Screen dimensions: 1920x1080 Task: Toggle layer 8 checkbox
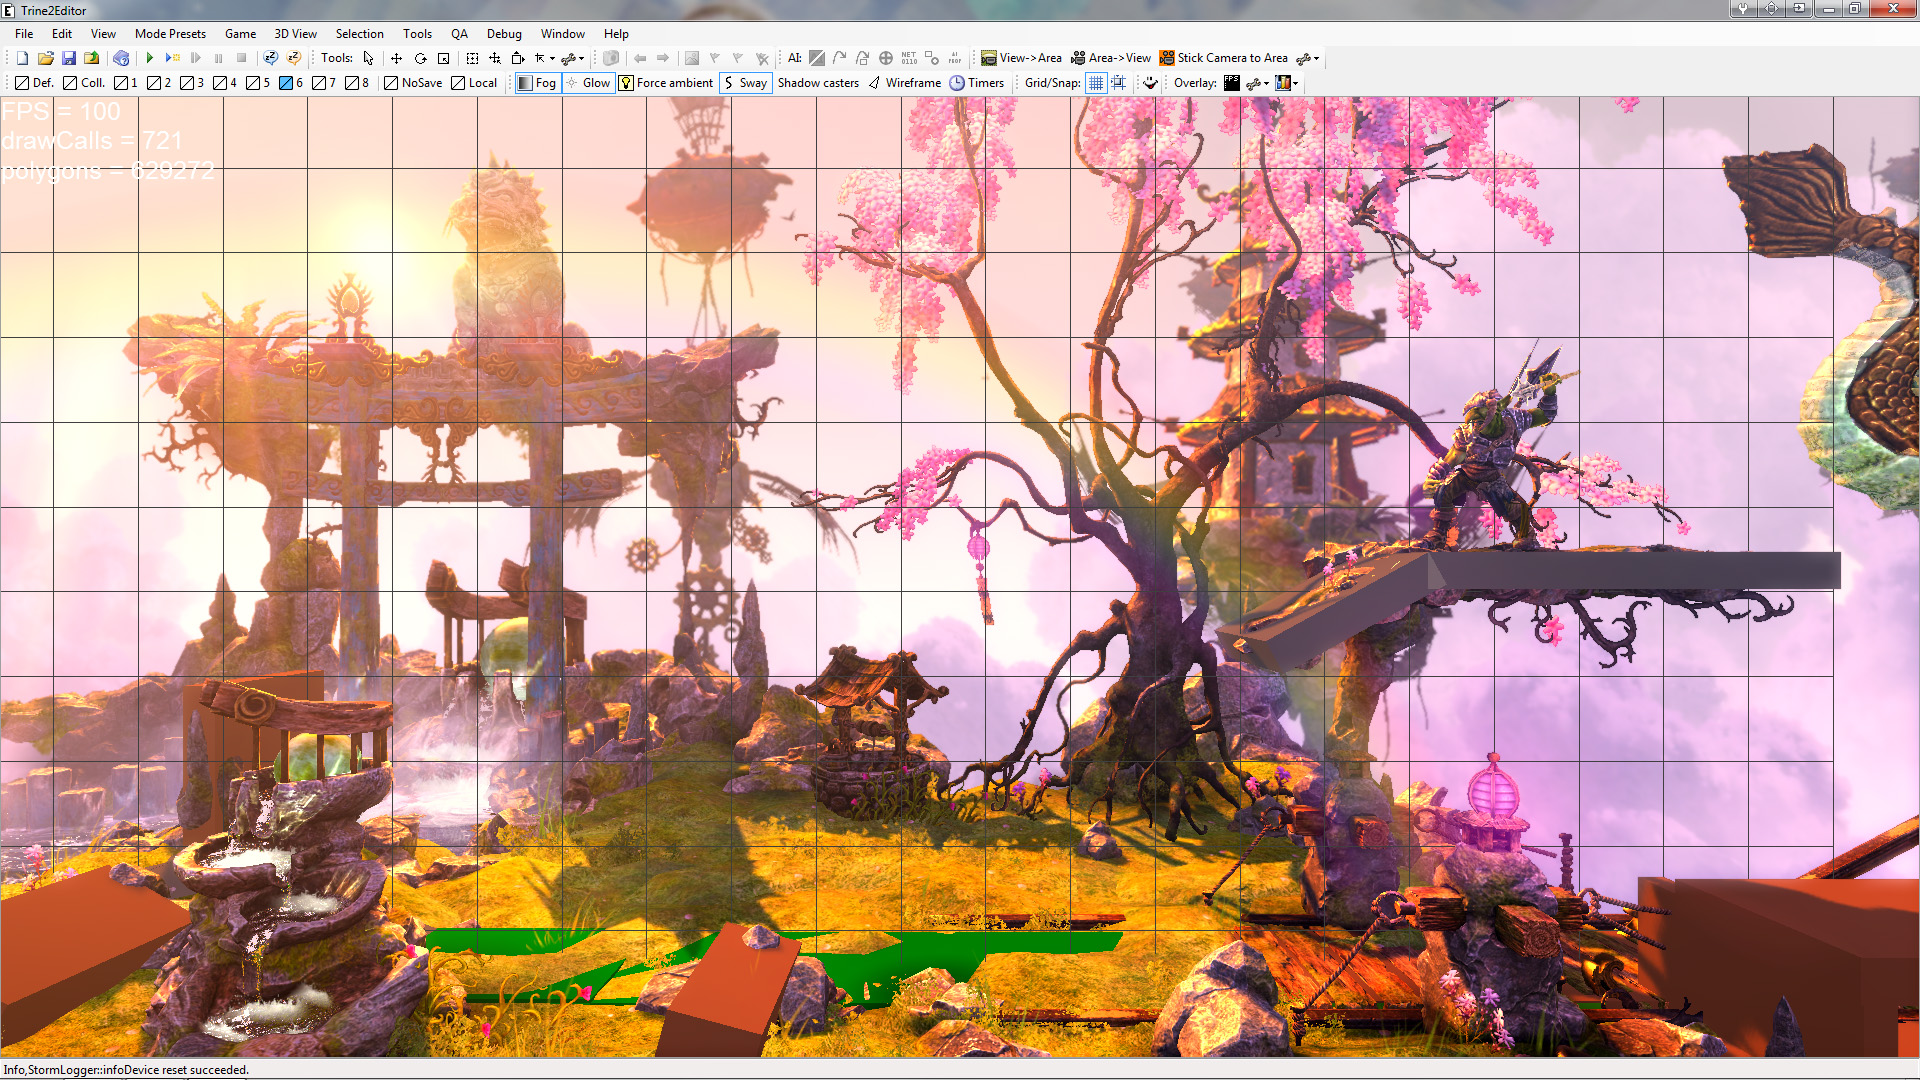click(357, 83)
